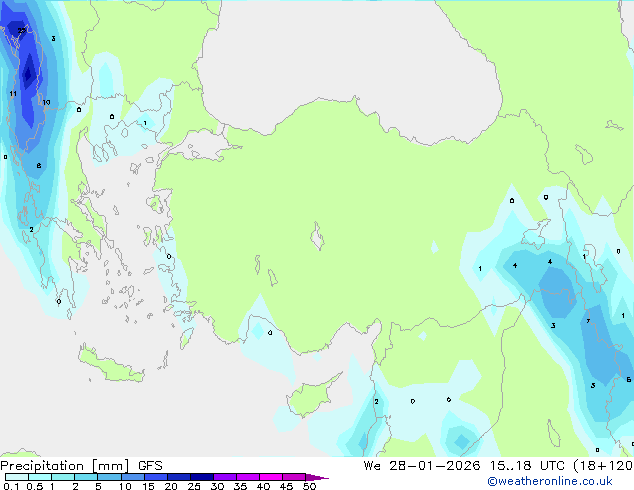Image resolution: width=634 pixels, height=490 pixels.
Task: Click the legend label "0.1"
Action: coord(11,486)
